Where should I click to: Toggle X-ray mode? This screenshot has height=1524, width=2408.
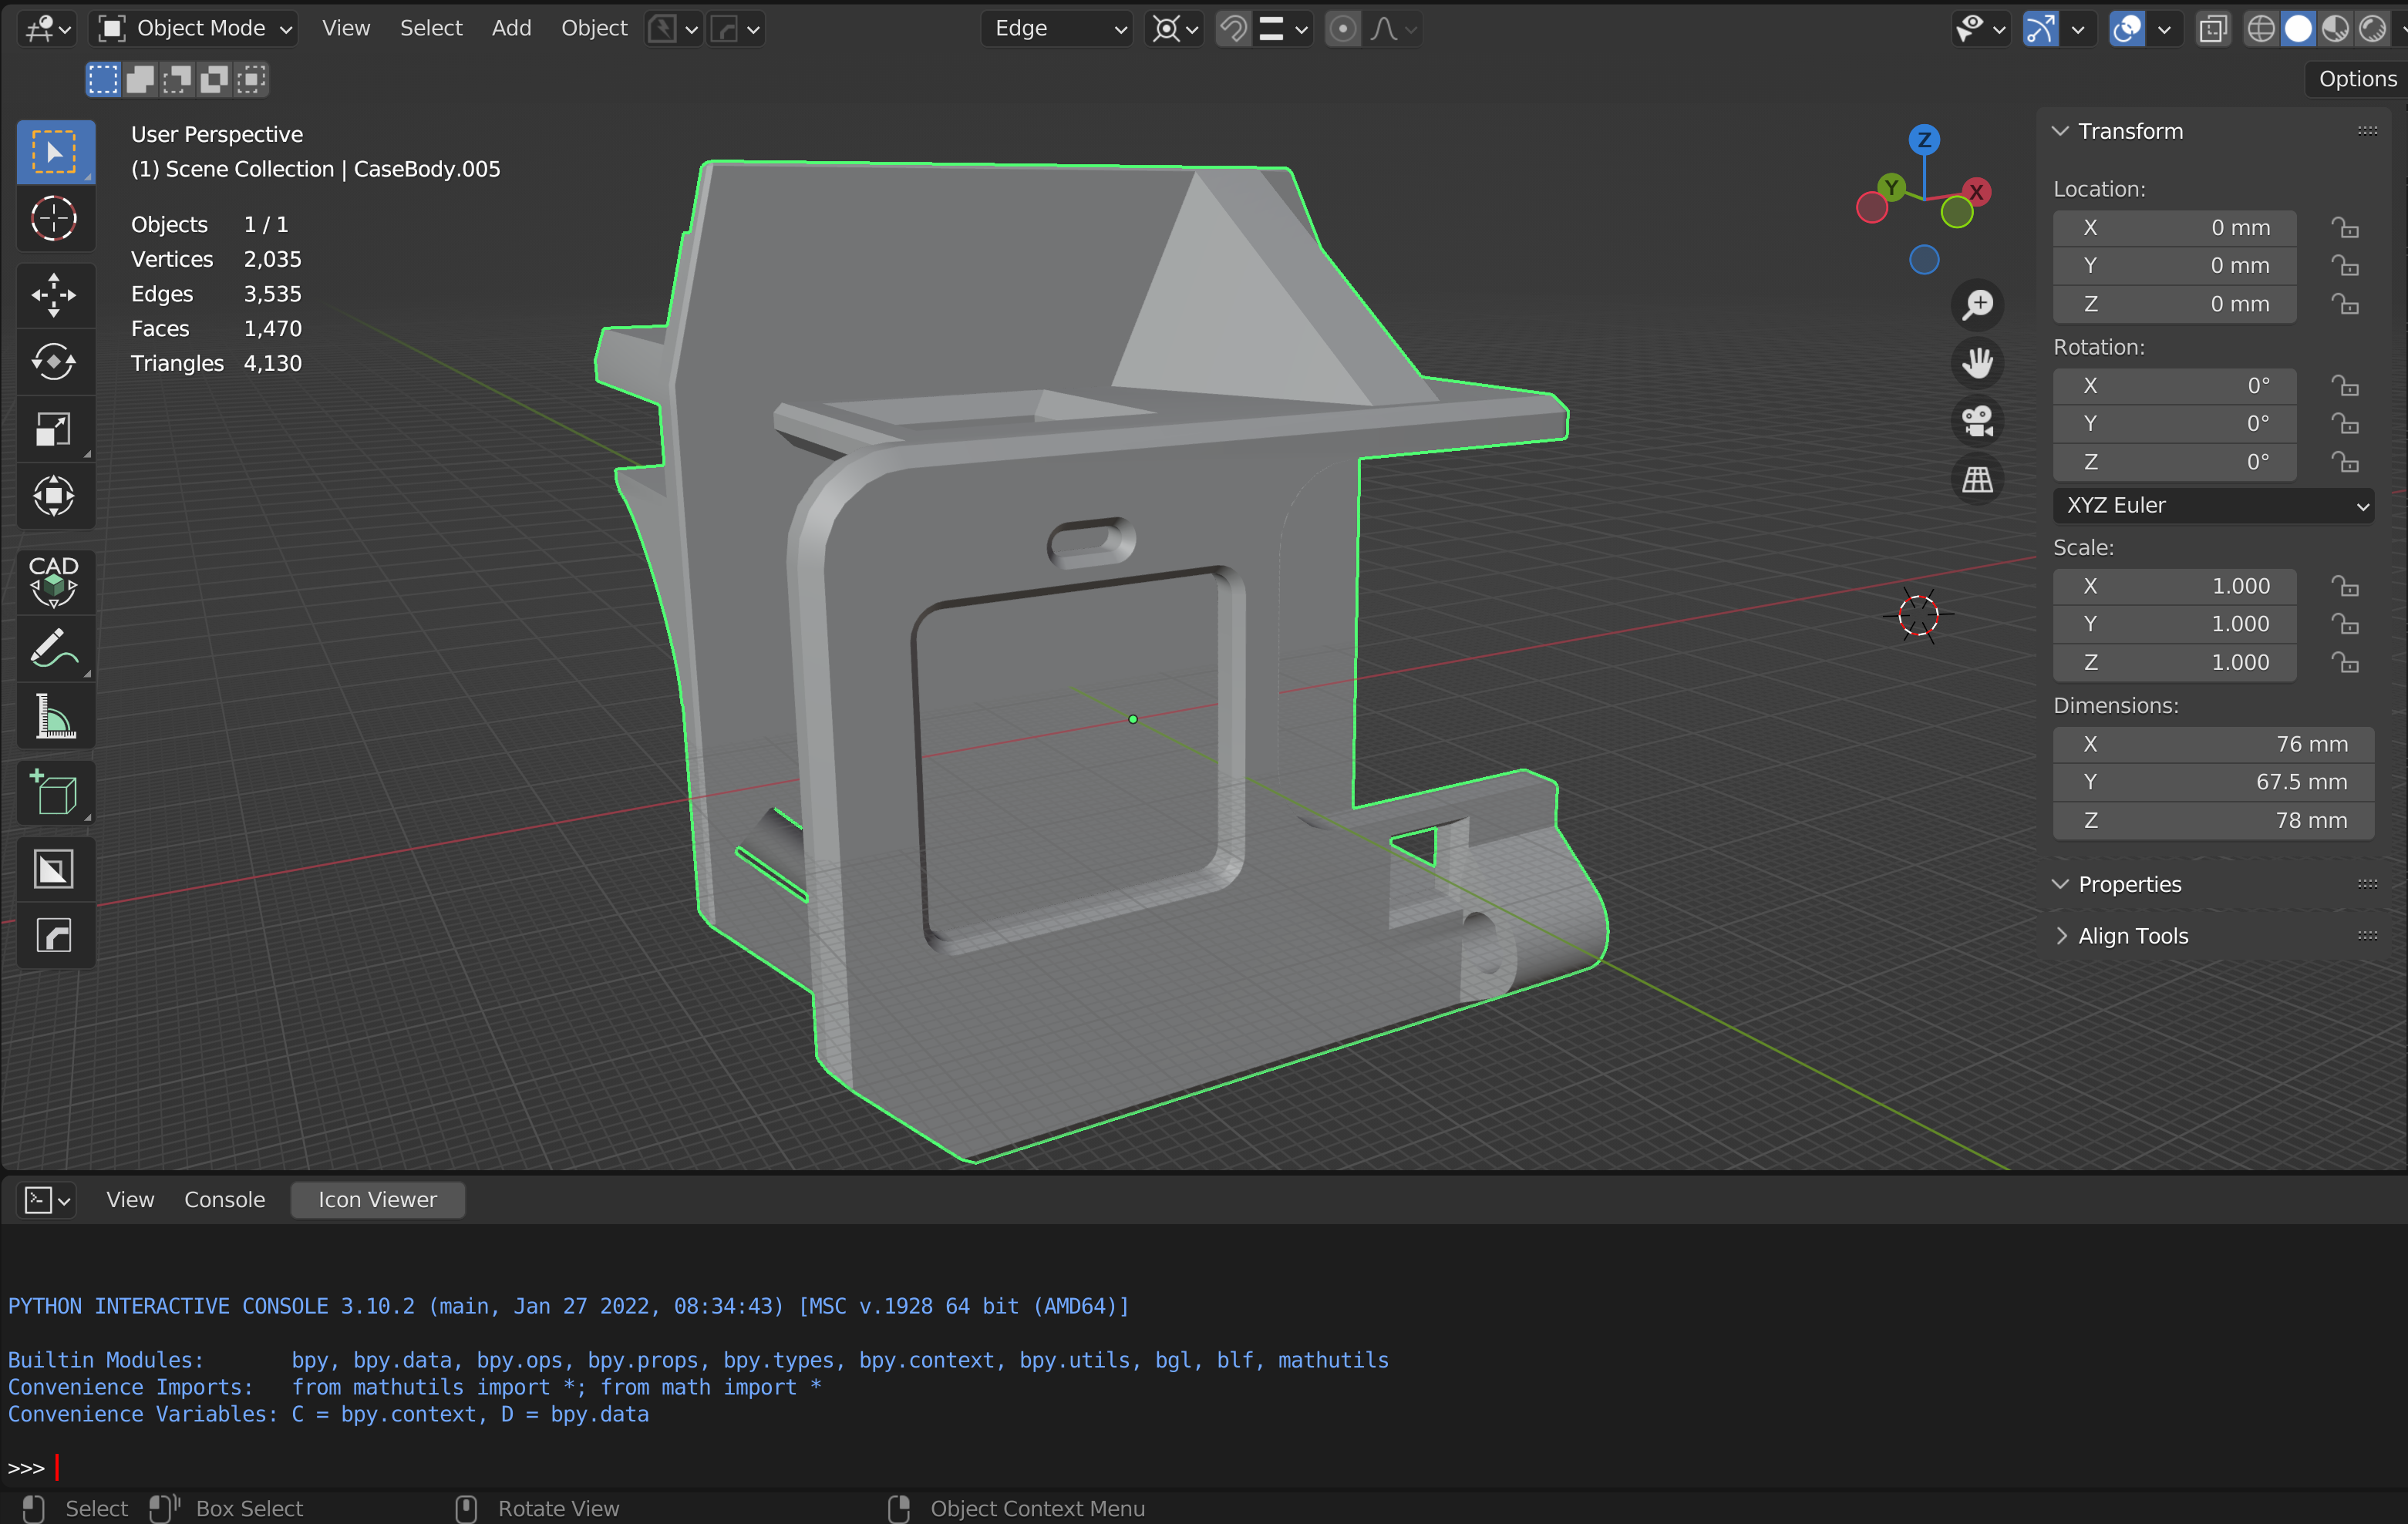pyautogui.click(x=2213, y=29)
